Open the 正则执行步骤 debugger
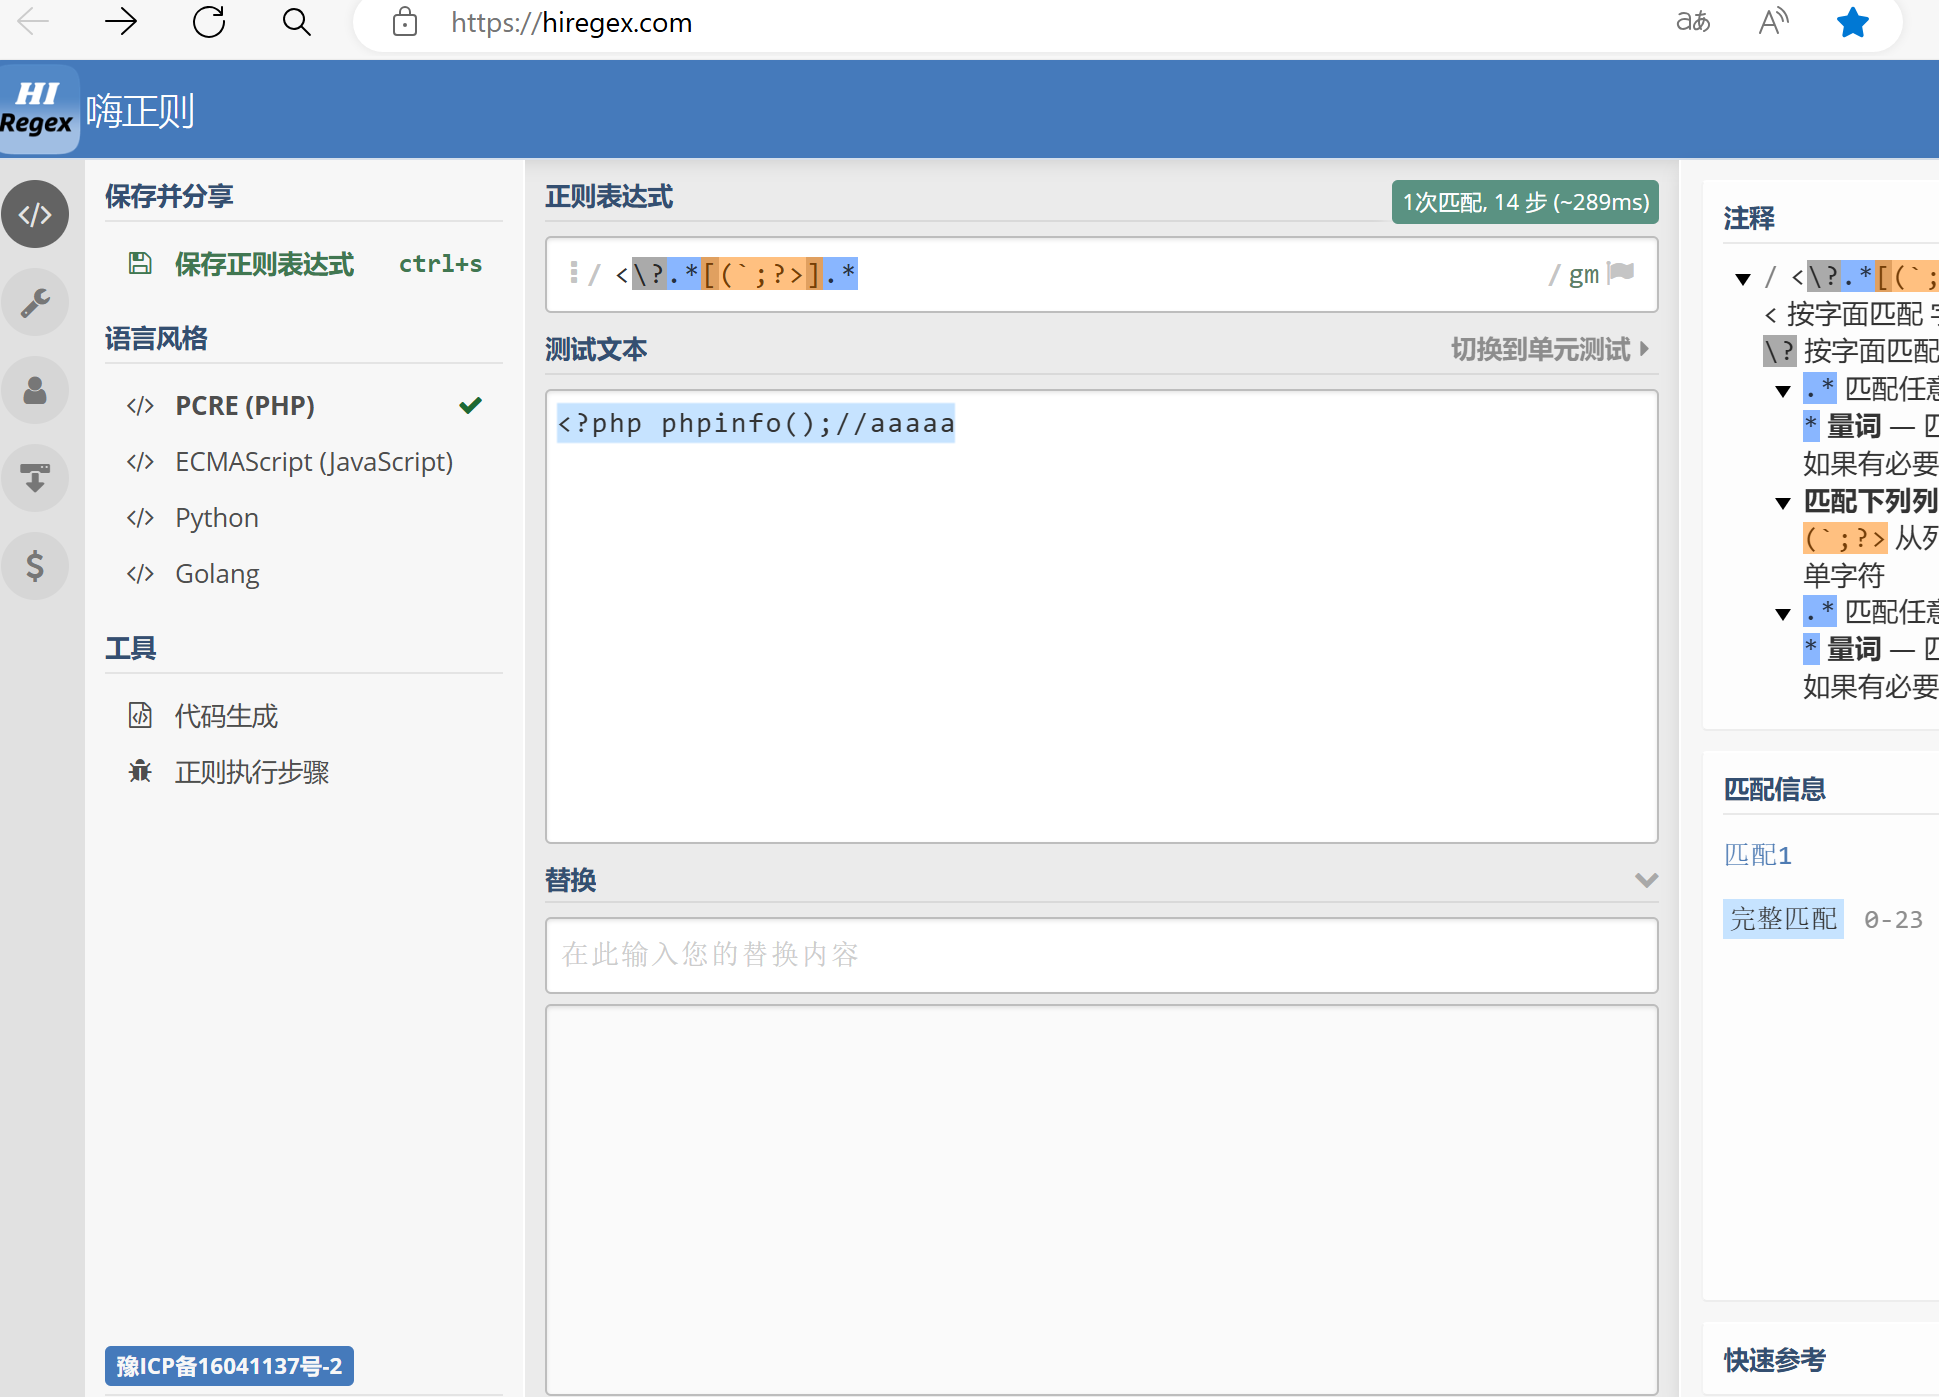Viewport: 1939px width, 1397px height. [251, 772]
